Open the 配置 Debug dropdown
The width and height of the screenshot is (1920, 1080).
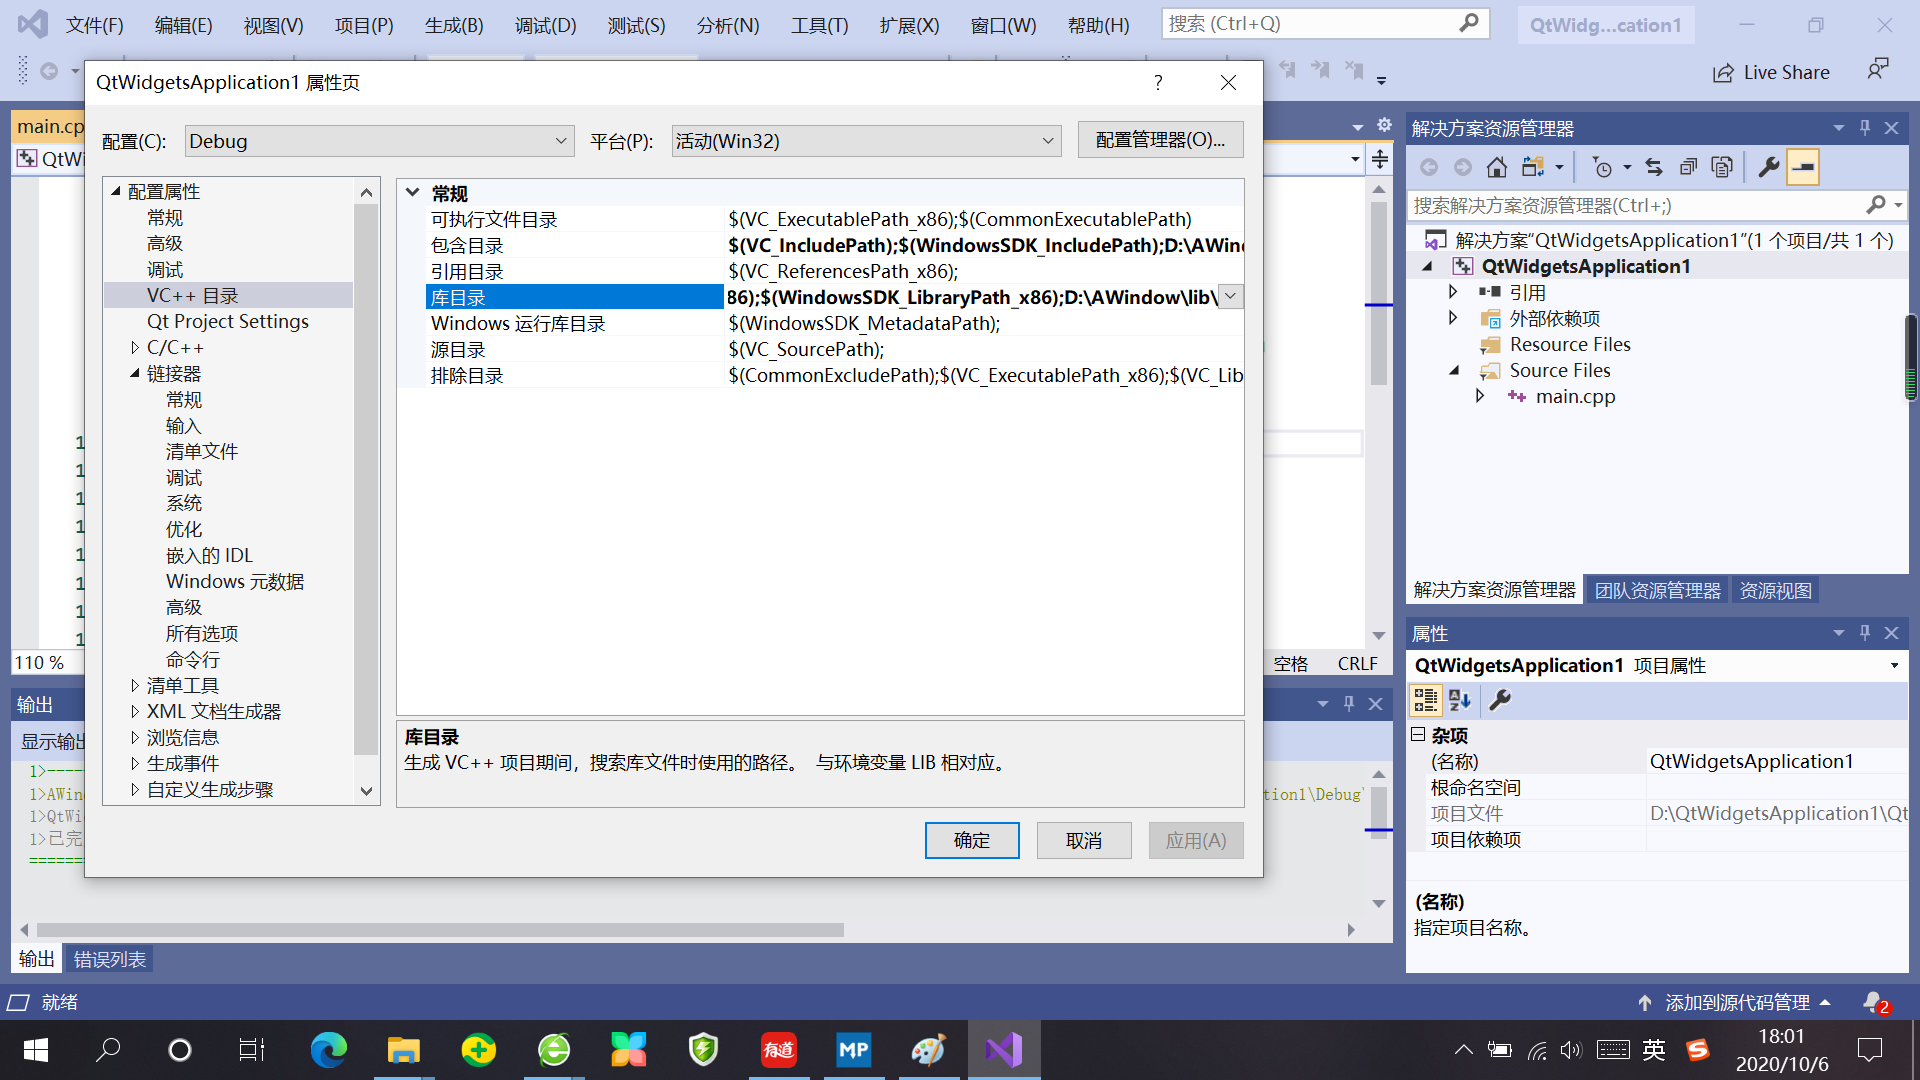(x=379, y=141)
